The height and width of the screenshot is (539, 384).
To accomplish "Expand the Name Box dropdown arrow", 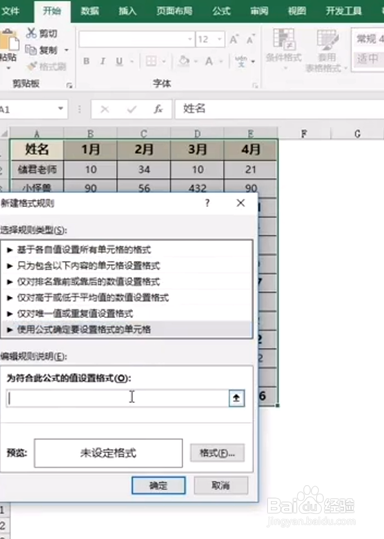I will click(x=61, y=109).
